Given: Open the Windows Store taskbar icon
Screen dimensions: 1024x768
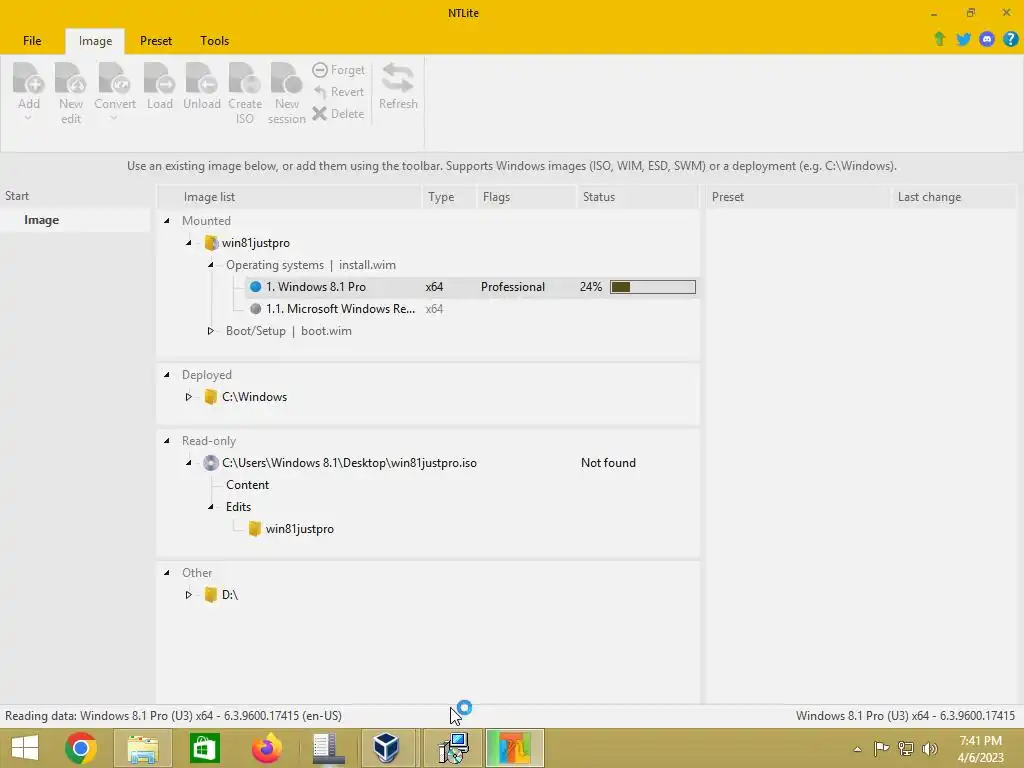Looking at the screenshot, I should point(204,748).
